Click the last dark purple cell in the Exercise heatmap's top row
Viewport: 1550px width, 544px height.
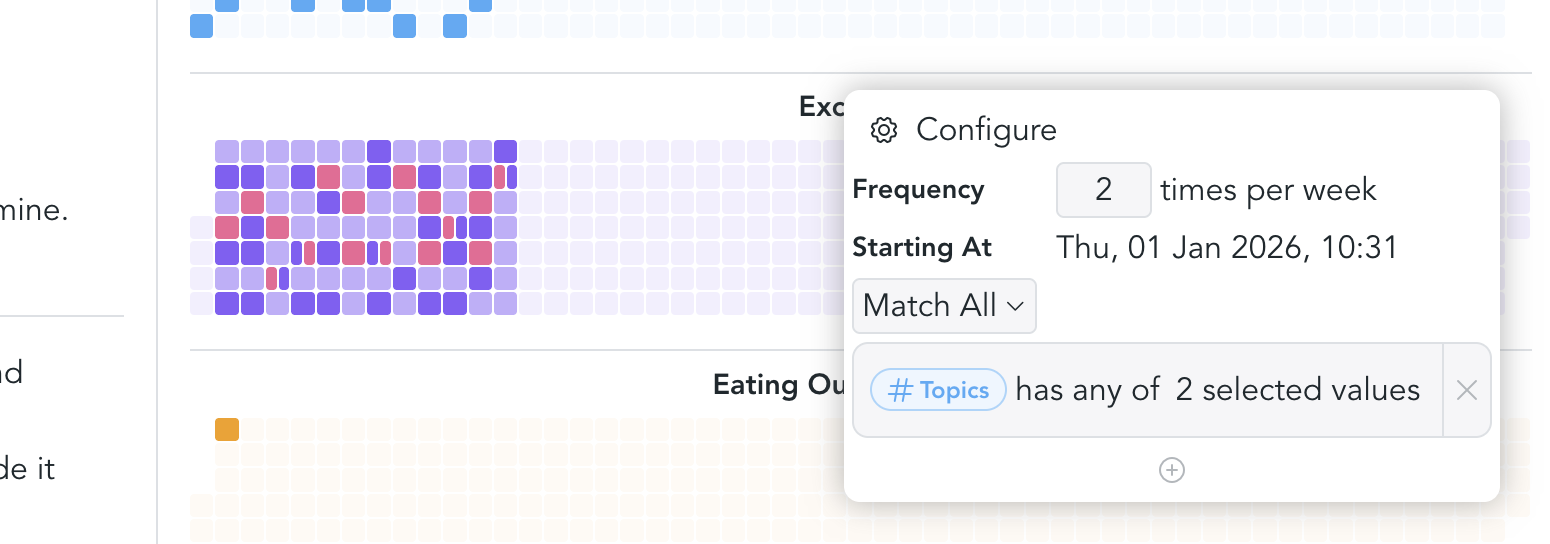[x=505, y=152]
